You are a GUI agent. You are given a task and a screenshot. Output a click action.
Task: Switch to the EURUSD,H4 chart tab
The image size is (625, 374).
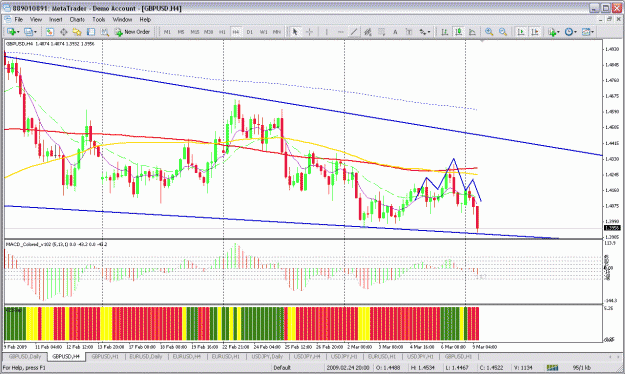(187, 356)
